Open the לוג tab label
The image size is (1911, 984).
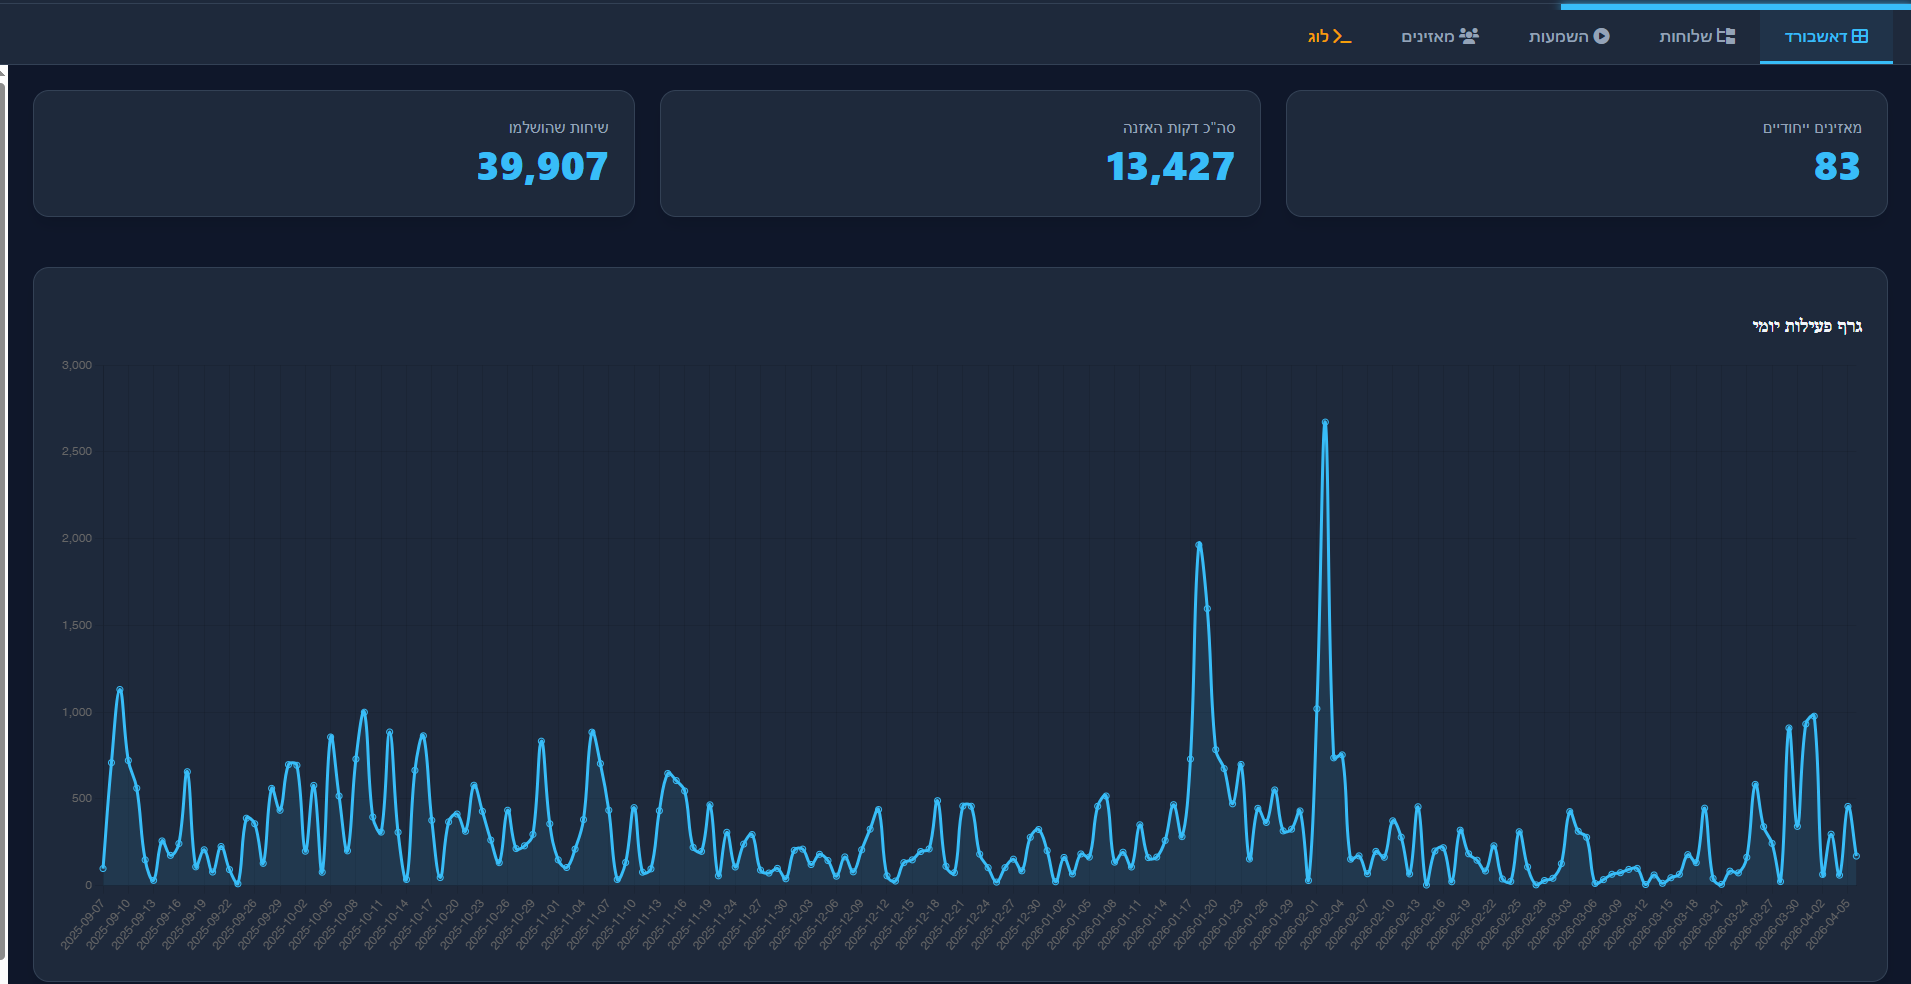click(1319, 37)
